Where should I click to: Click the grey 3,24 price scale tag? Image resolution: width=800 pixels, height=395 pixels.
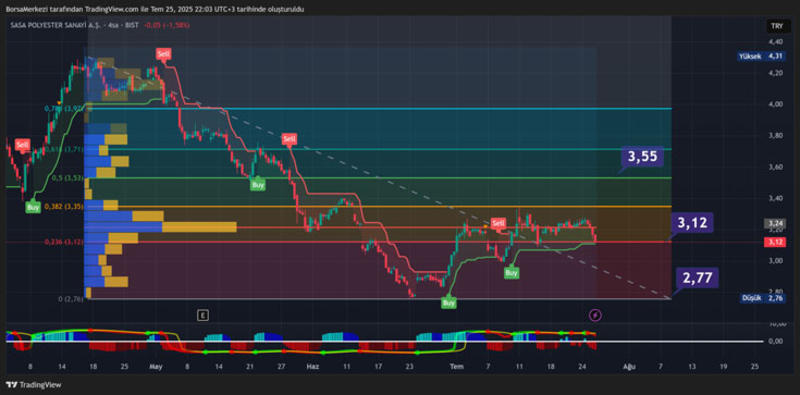(774, 223)
